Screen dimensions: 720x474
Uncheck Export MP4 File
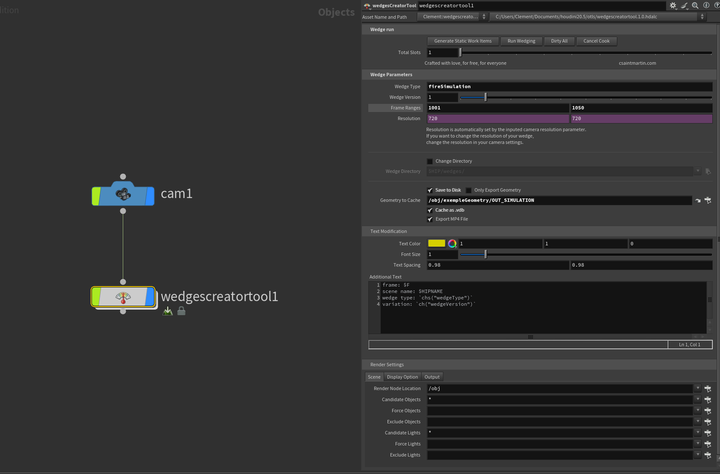click(430, 219)
